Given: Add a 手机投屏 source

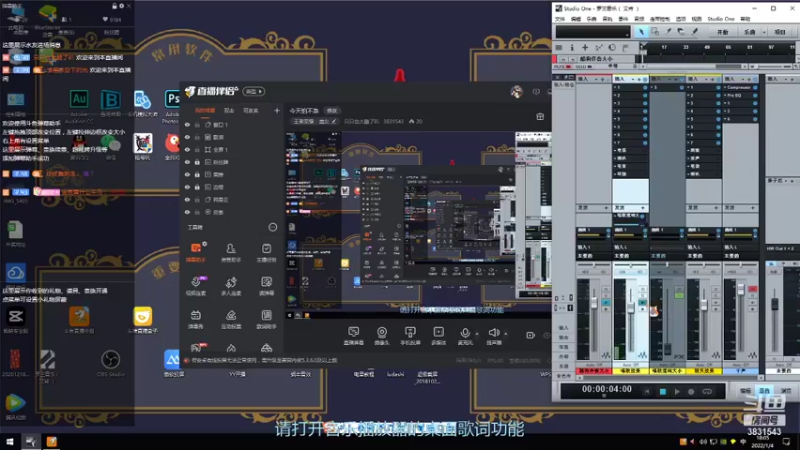Looking at the screenshot, I should (410, 336).
